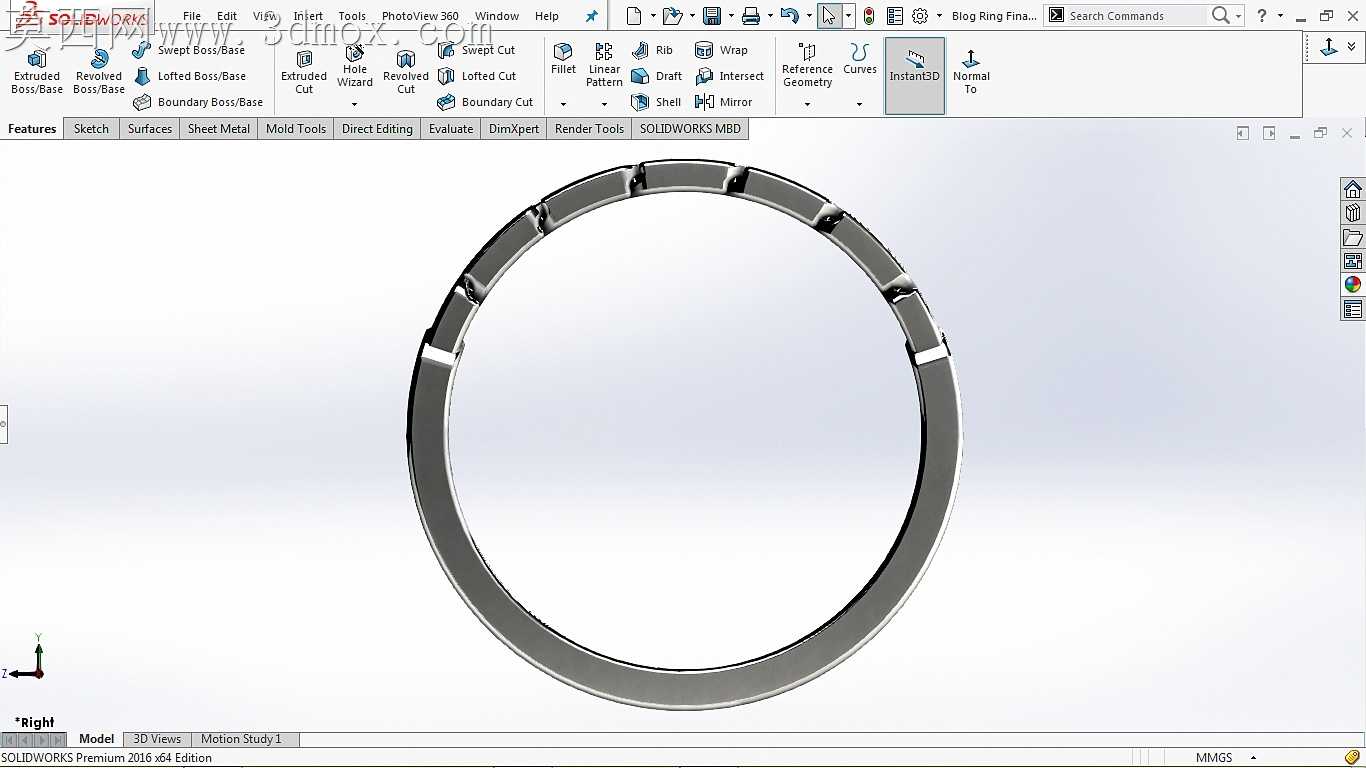The image size is (1366, 768).
Task: Use the Intersect feature
Action: pos(729,76)
